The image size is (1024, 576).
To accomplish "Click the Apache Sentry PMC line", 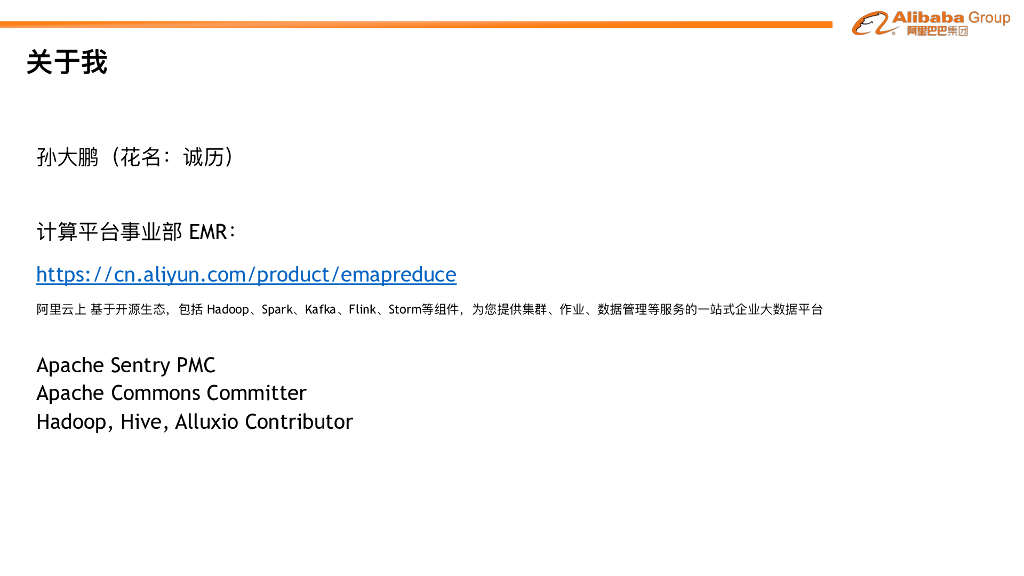I will tap(126, 365).
